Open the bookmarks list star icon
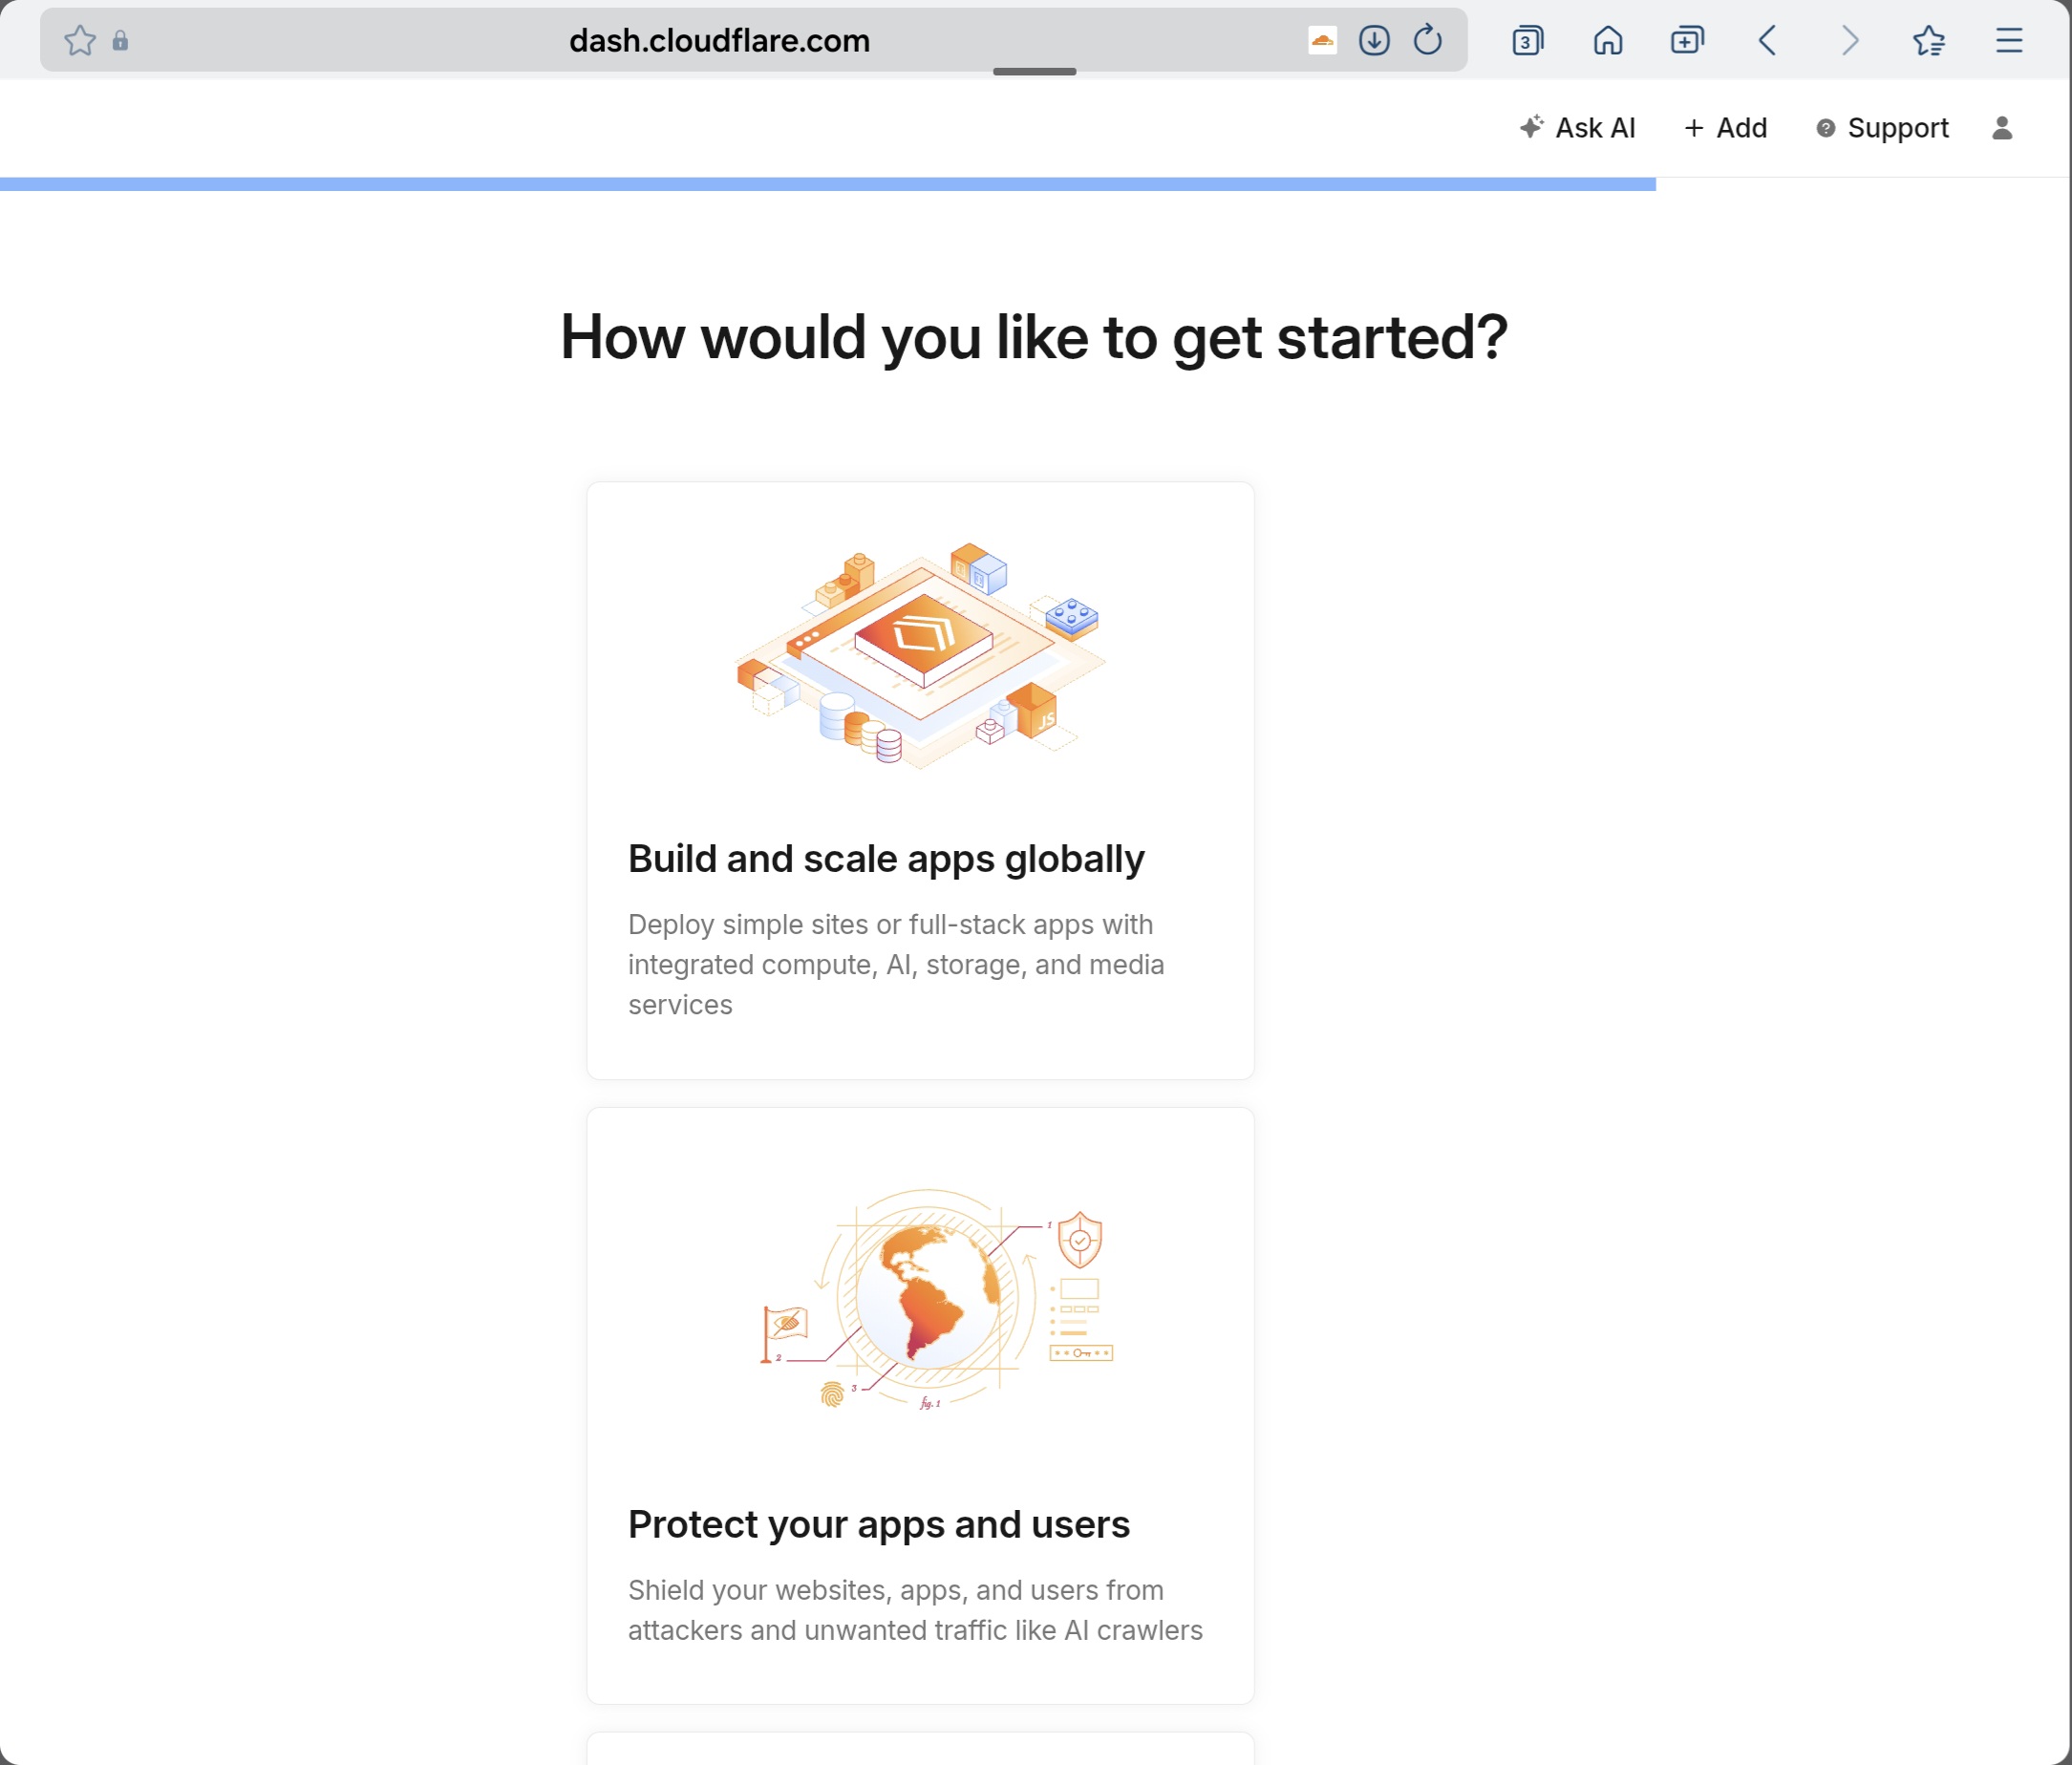The width and height of the screenshot is (2072, 1765). (x=1928, y=41)
